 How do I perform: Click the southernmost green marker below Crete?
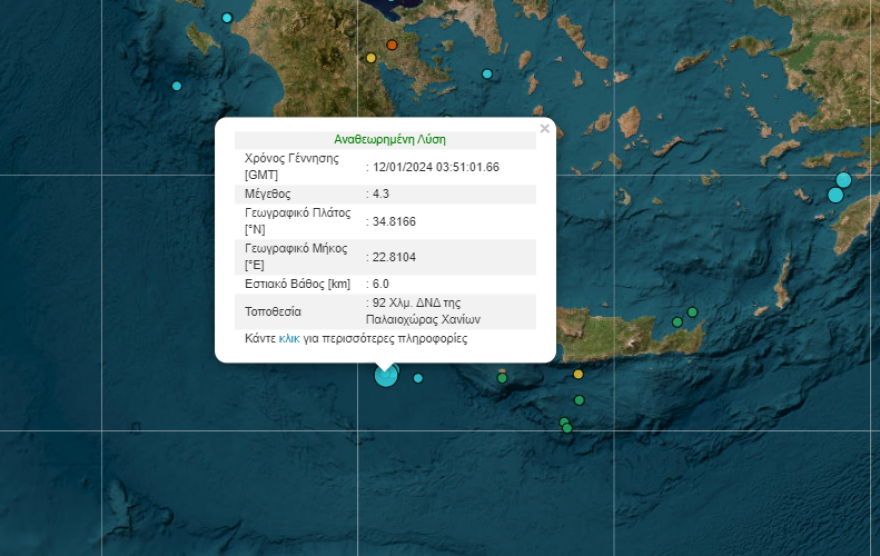pos(567,428)
